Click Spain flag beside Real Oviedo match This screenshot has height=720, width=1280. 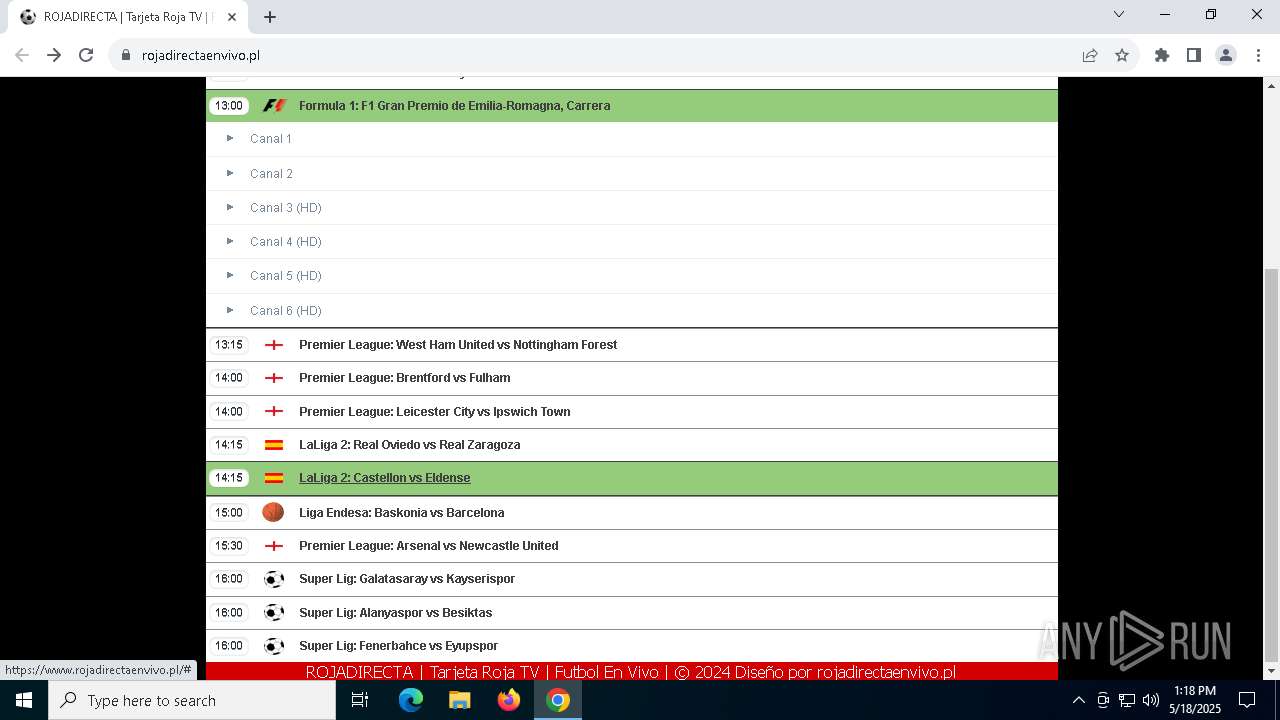click(x=274, y=445)
